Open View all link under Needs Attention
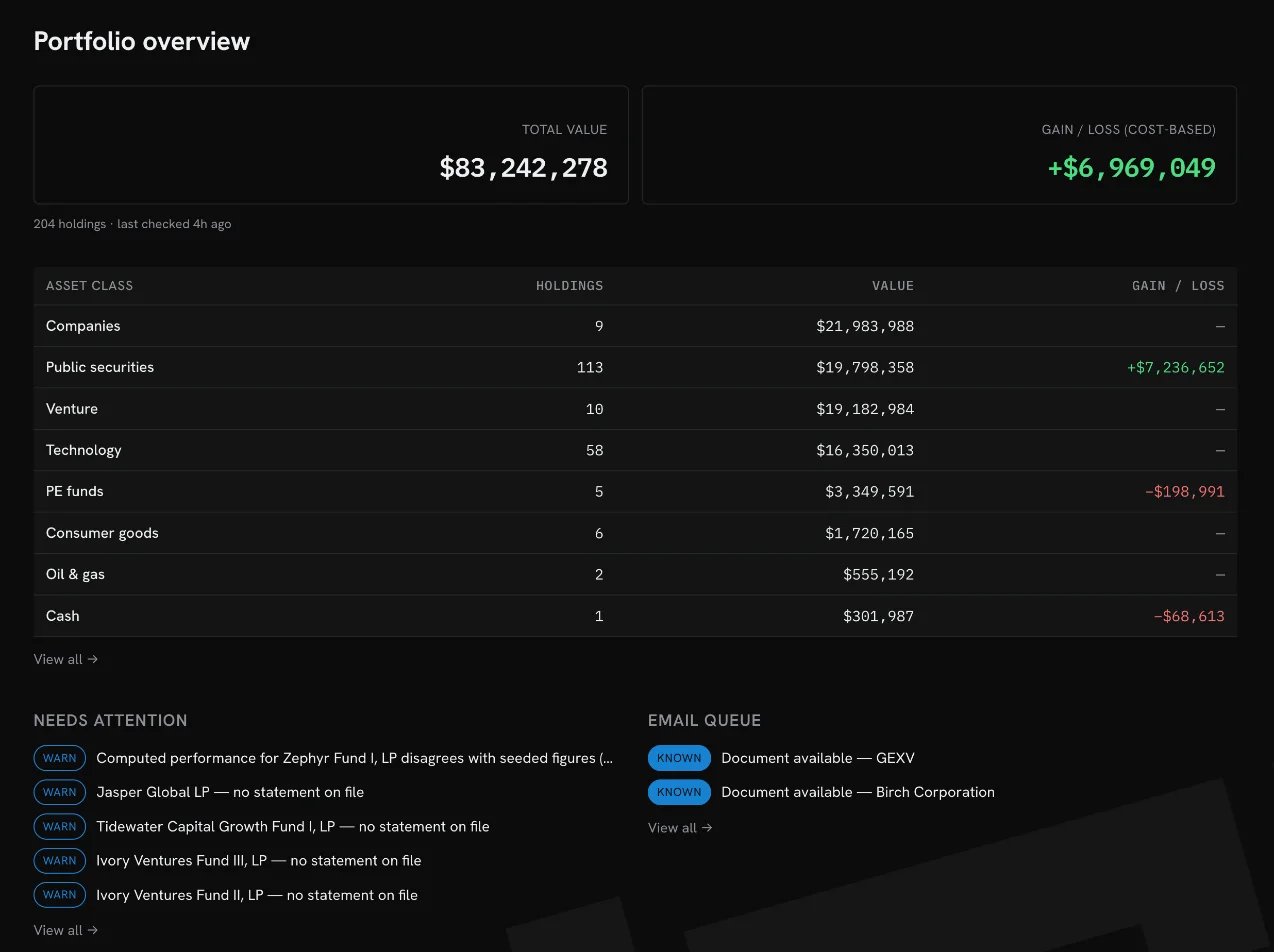This screenshot has height=952, width=1274. (x=66, y=930)
